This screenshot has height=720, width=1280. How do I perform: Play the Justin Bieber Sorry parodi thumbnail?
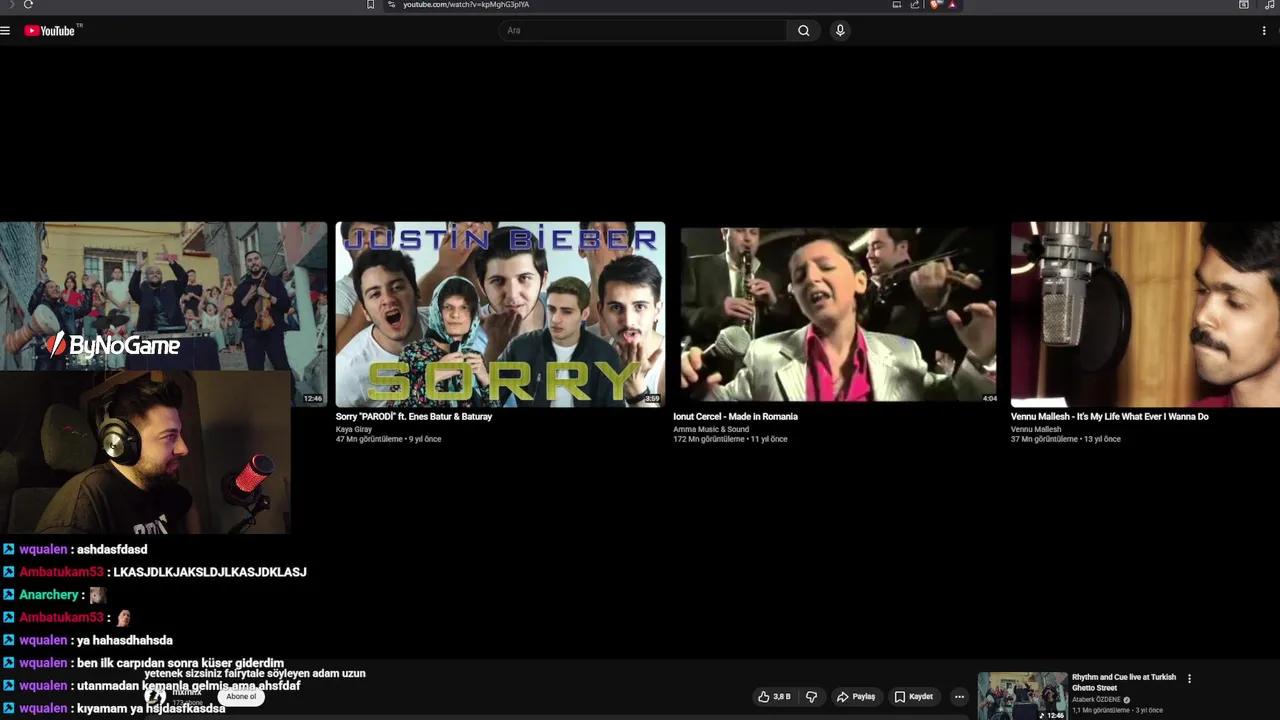[x=500, y=314]
